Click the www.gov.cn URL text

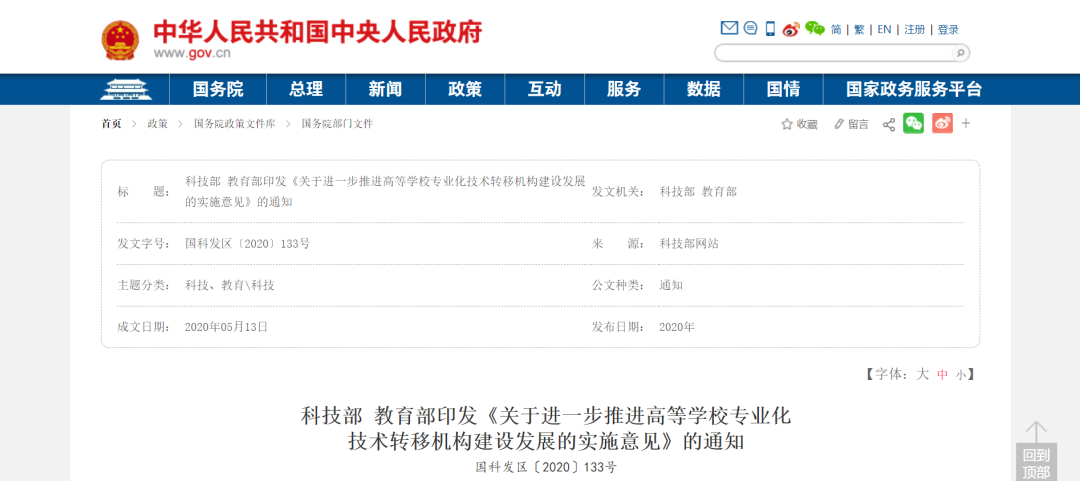tap(192, 54)
